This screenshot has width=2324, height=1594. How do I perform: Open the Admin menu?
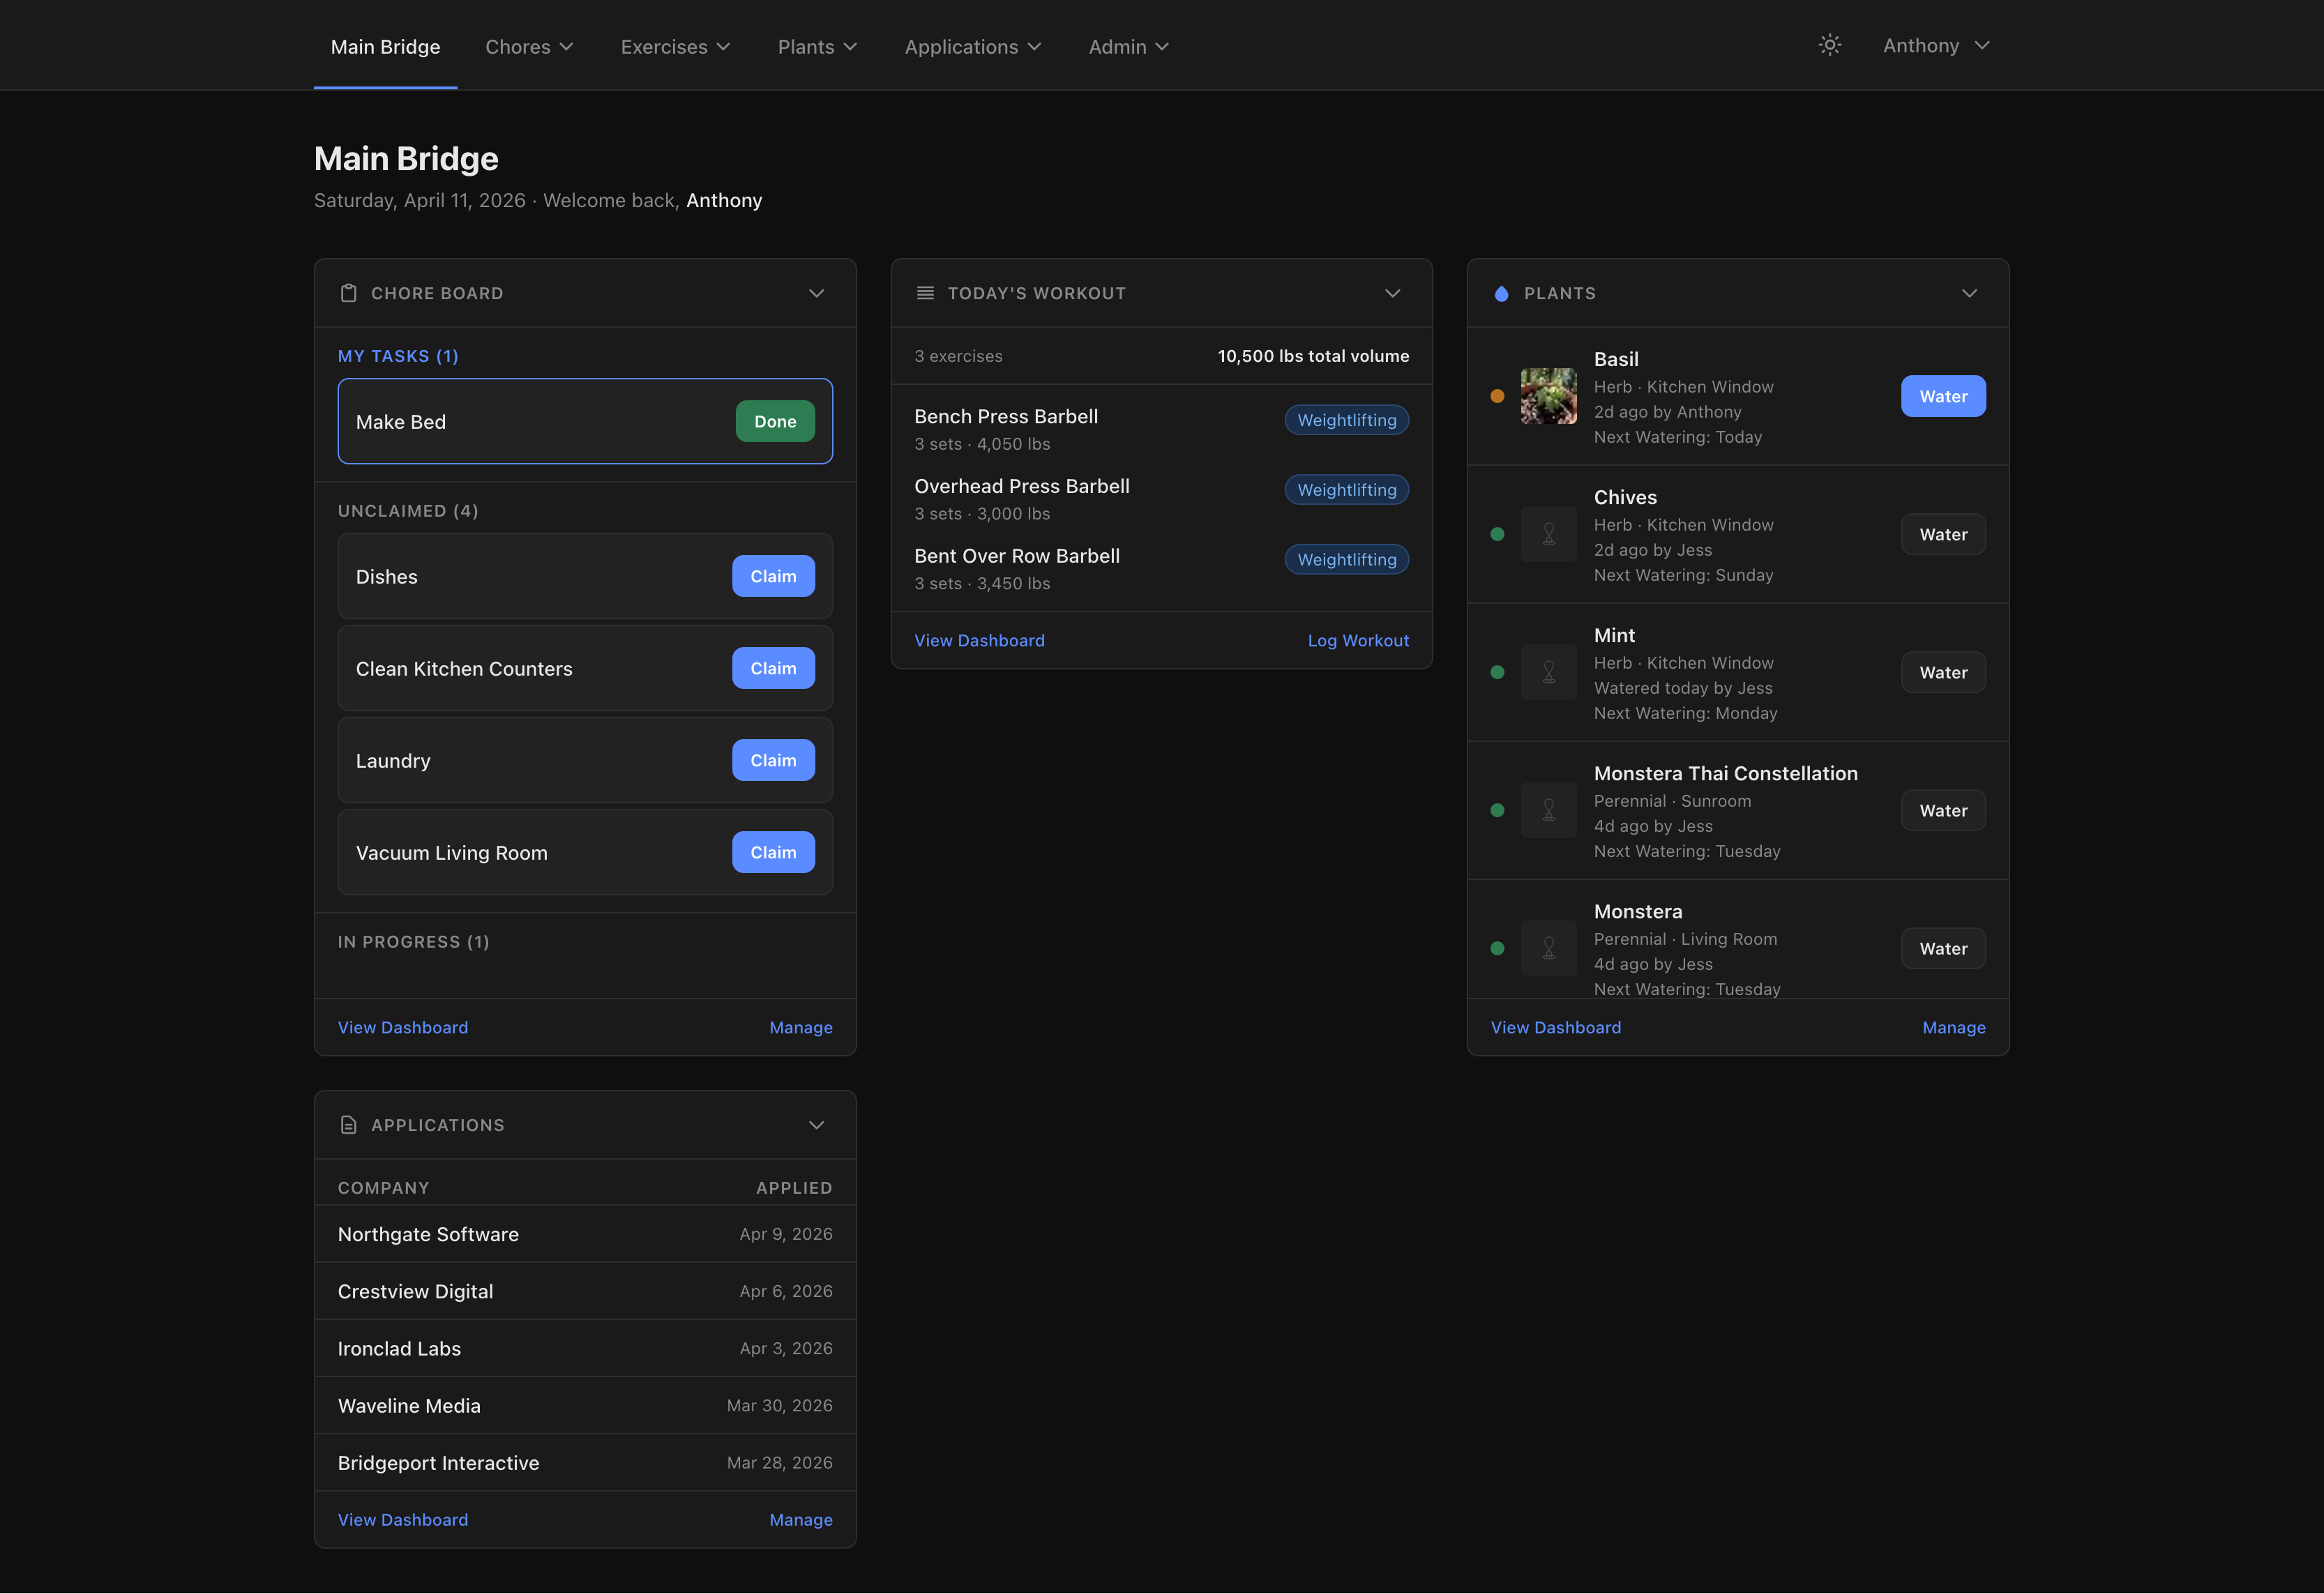[x=1128, y=46]
